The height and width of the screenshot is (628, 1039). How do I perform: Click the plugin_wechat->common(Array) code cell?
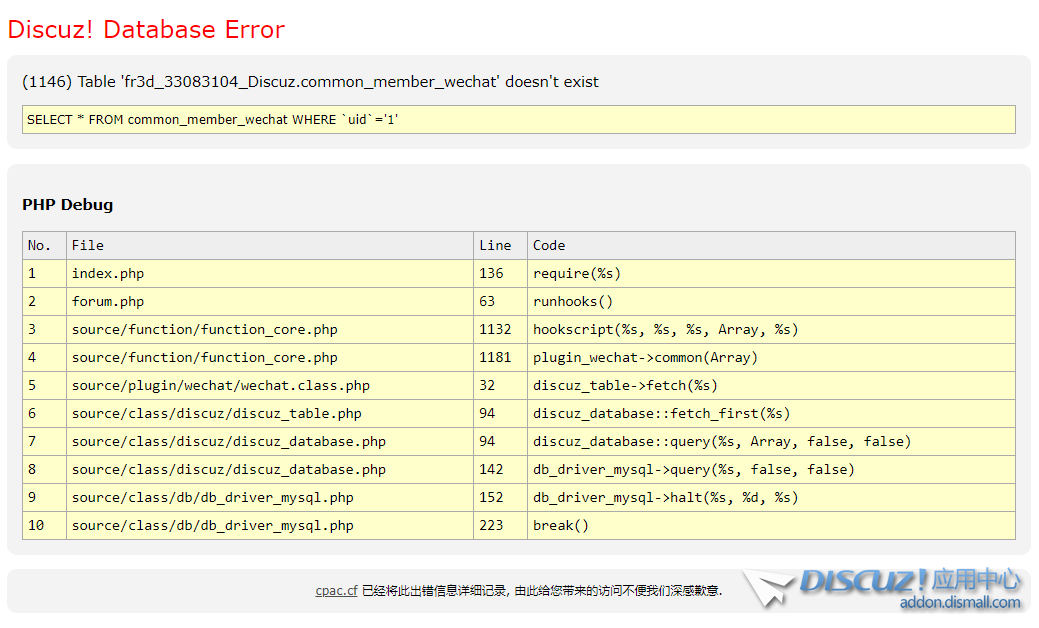click(645, 357)
